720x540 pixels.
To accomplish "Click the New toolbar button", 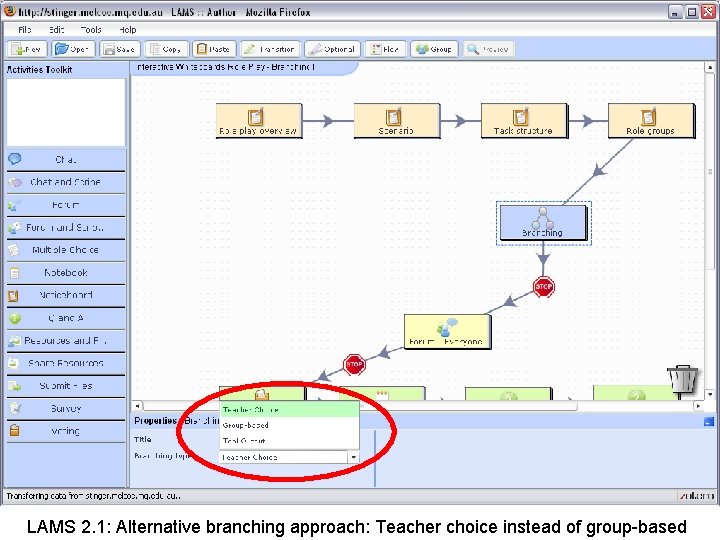I will tap(28, 49).
